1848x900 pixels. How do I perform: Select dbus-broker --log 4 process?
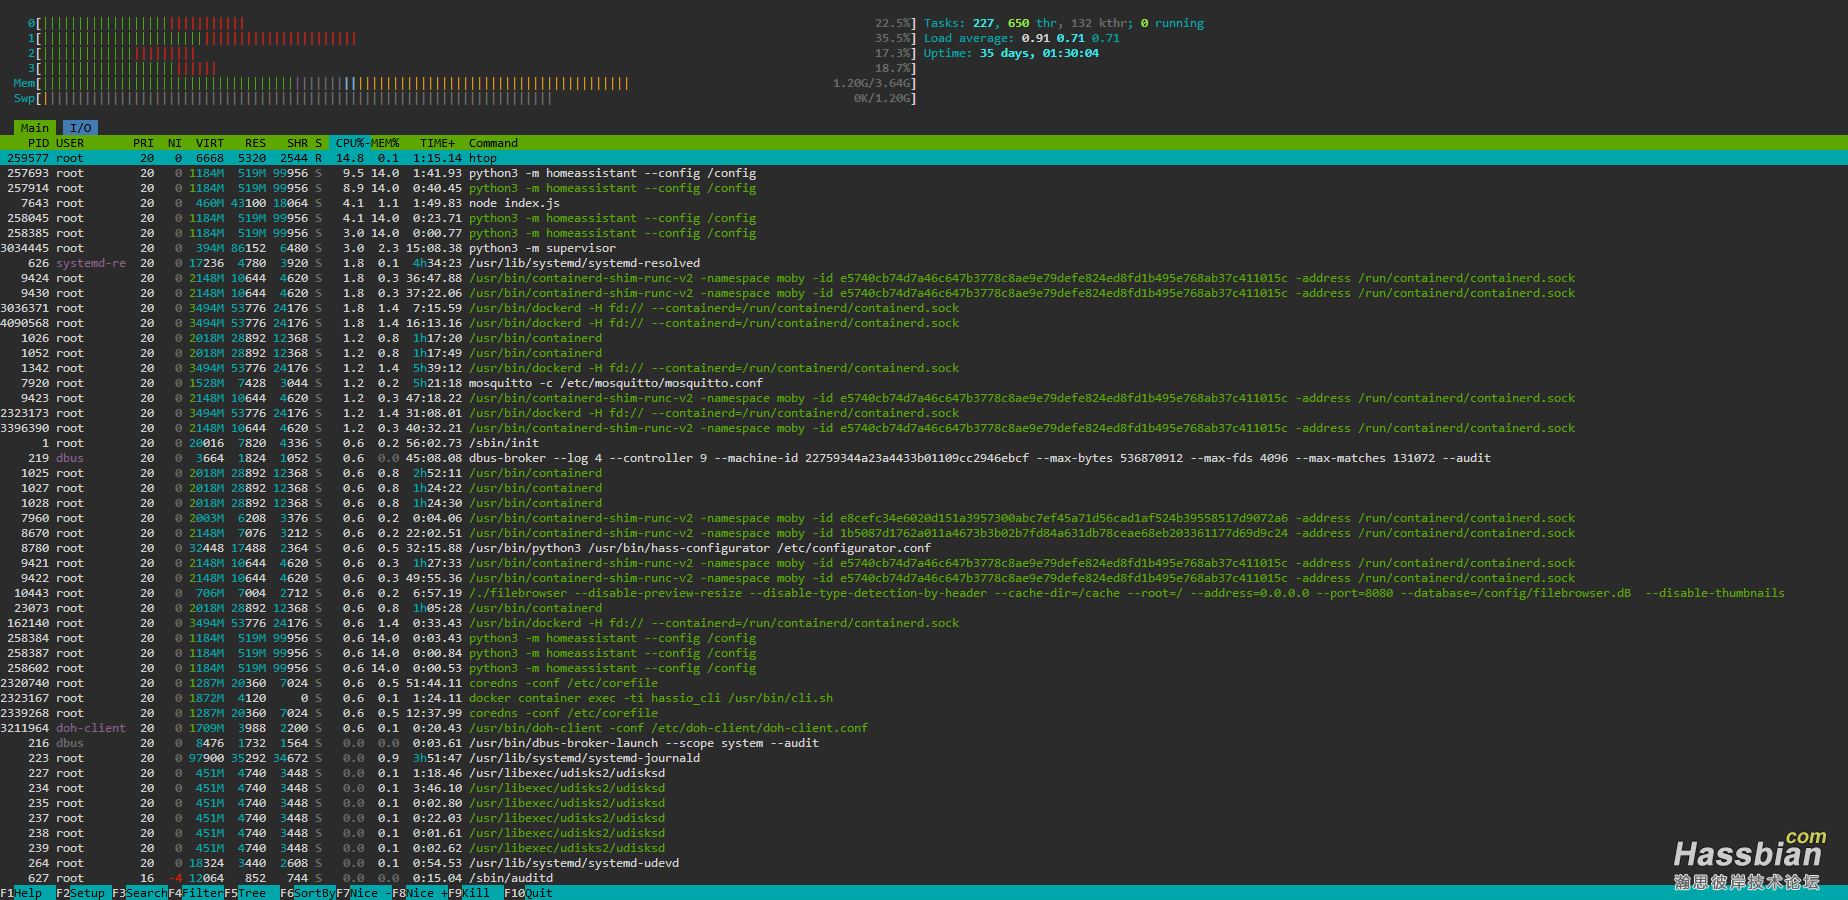(x=924, y=458)
